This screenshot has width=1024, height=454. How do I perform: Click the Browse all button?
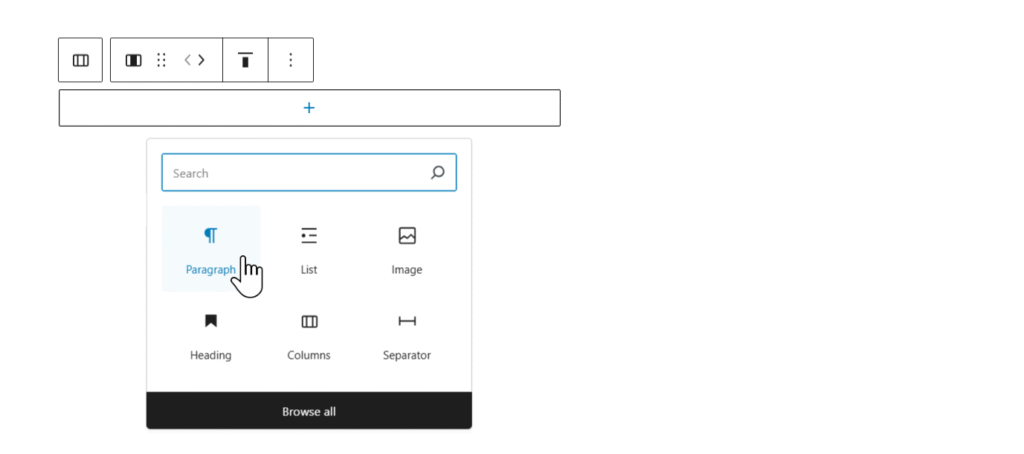(309, 411)
